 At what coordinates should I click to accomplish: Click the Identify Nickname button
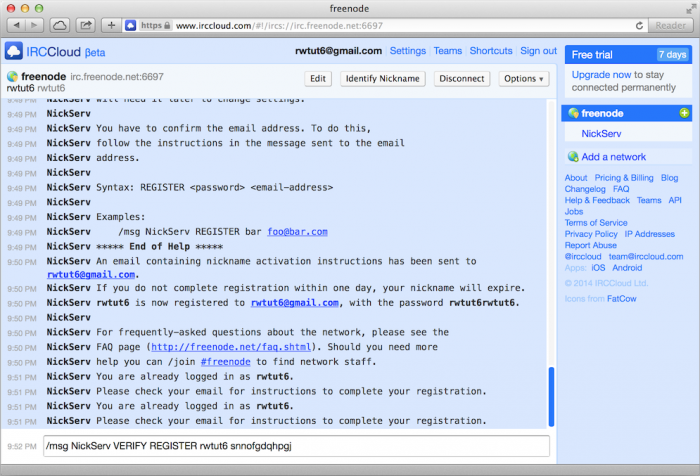point(383,79)
